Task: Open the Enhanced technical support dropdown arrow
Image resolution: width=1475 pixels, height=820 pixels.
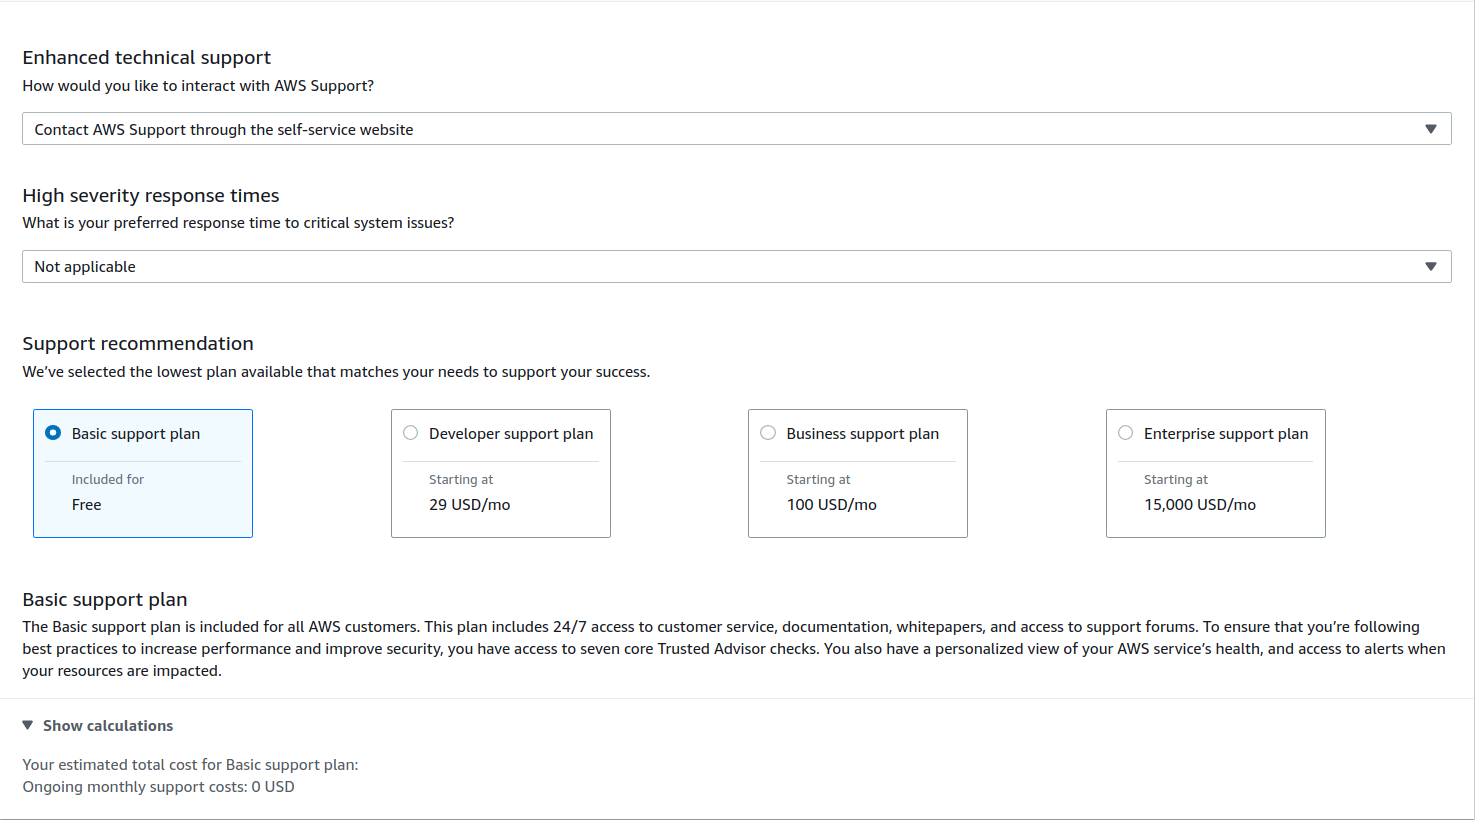Action: click(x=1430, y=128)
